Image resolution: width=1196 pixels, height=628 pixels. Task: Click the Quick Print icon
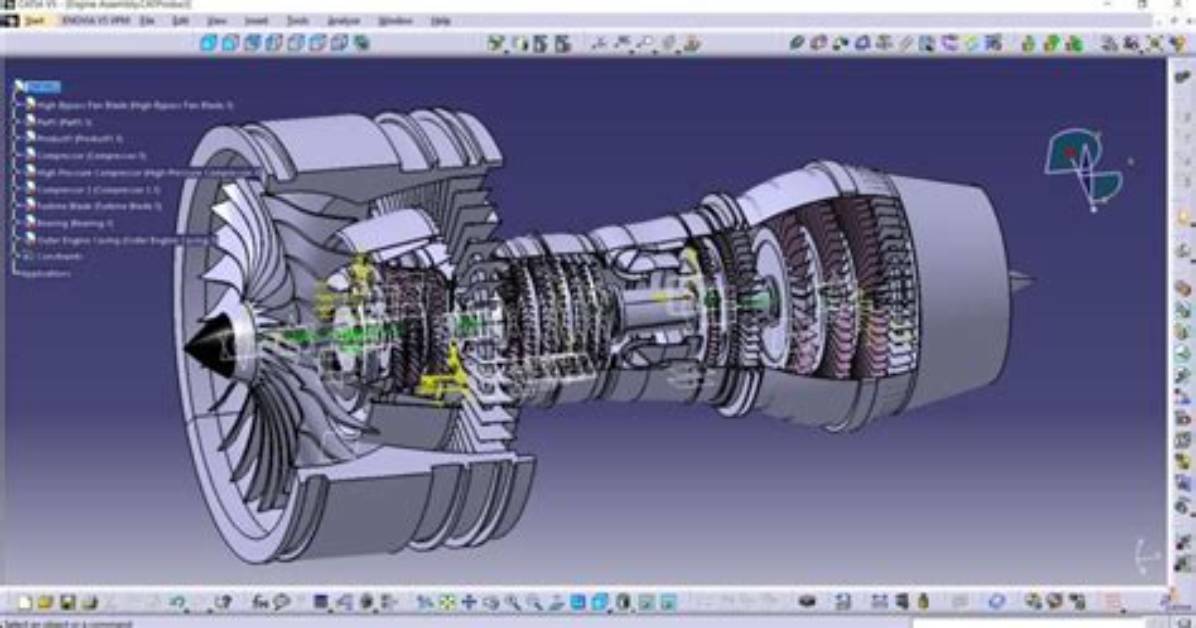click(x=90, y=603)
